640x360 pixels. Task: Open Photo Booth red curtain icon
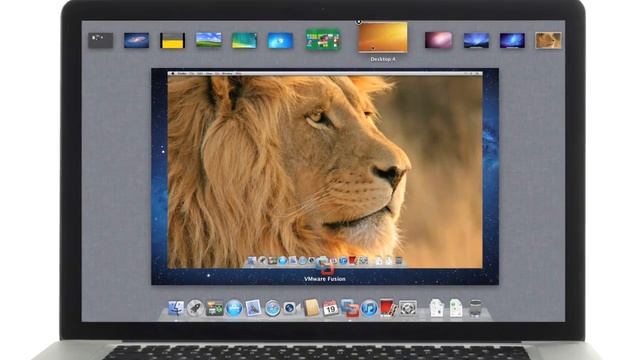(388, 308)
